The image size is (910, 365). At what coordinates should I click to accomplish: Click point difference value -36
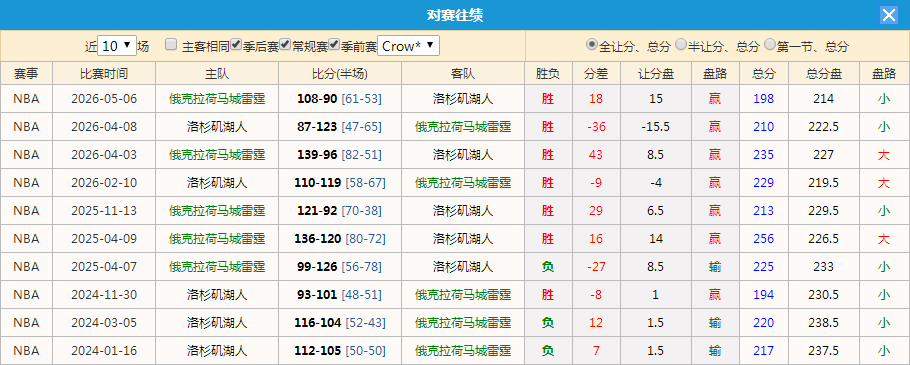(x=596, y=127)
